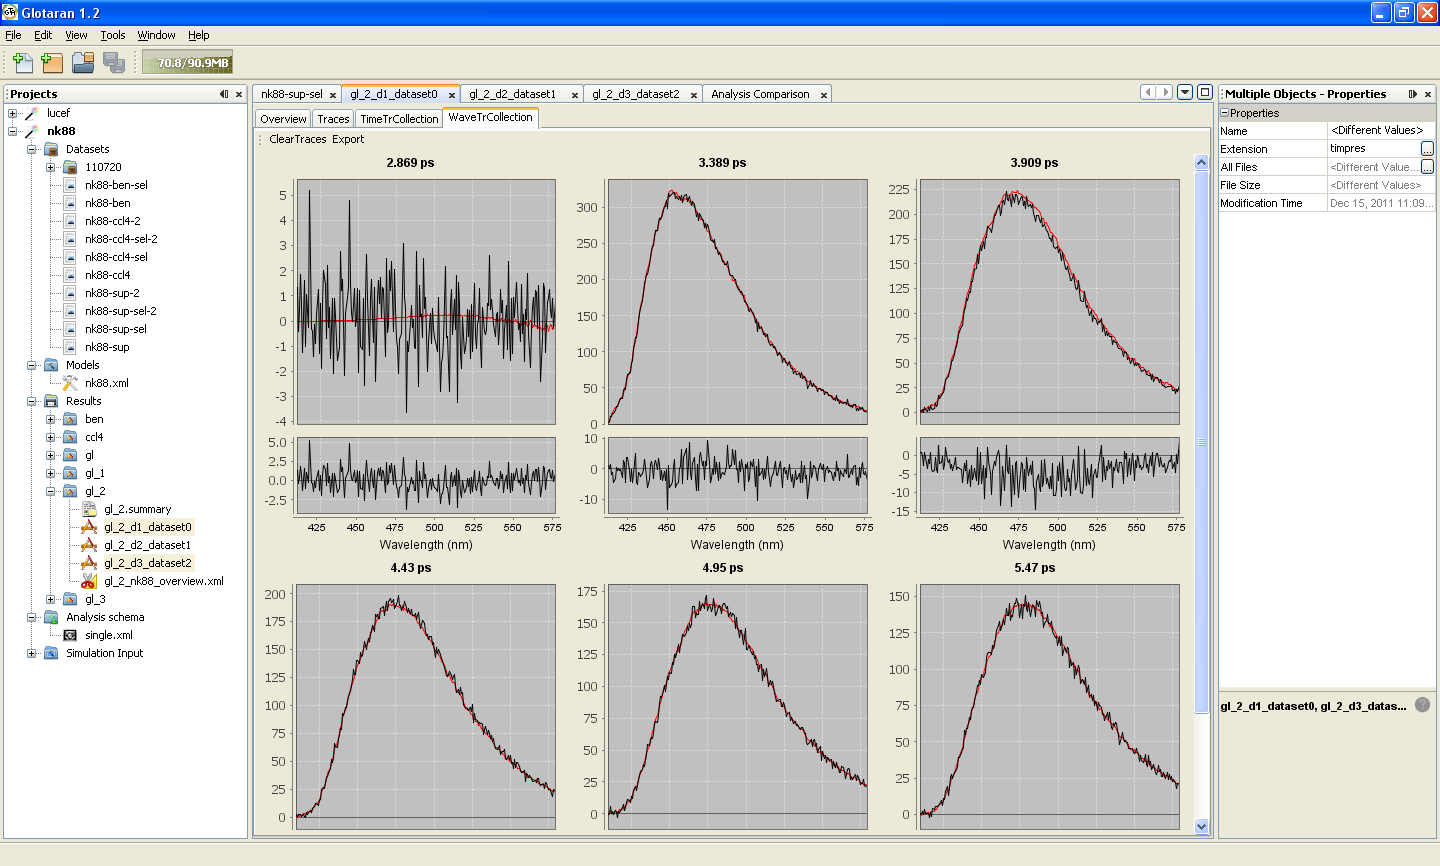
Task: Select the nk88.xml model file icon
Action: 70,383
